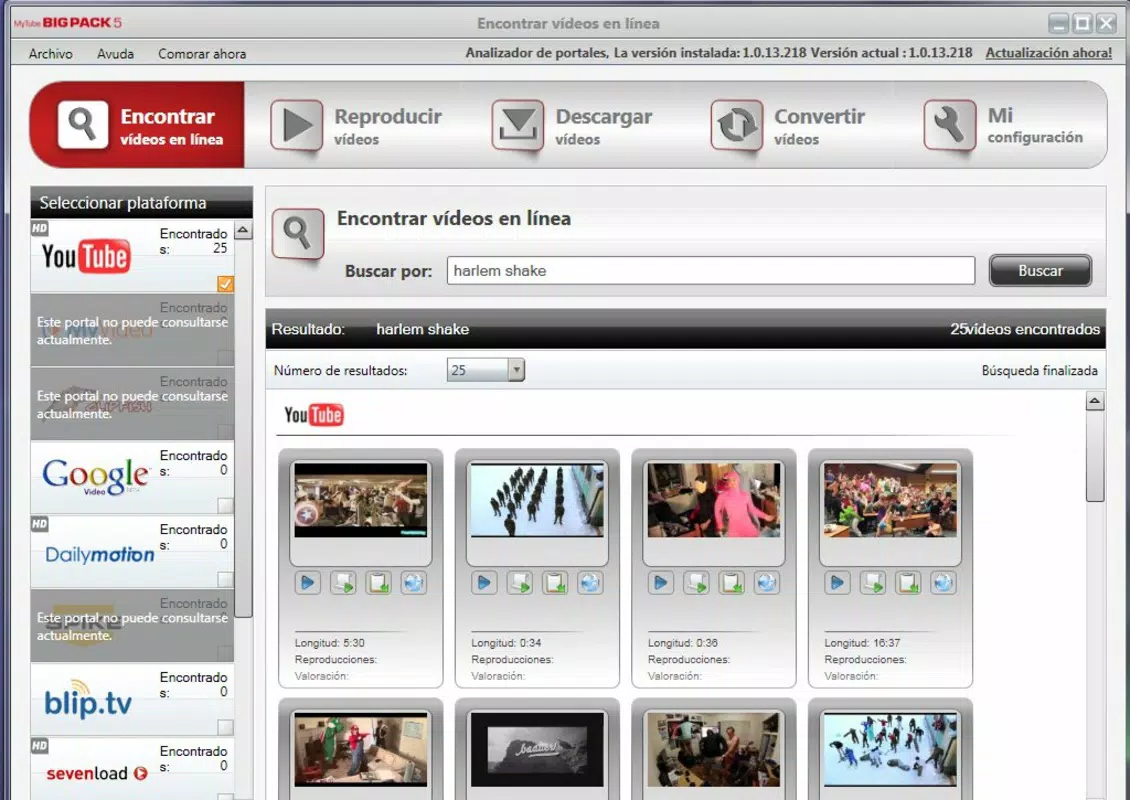Open the Mi configuración tab

point(1004,126)
